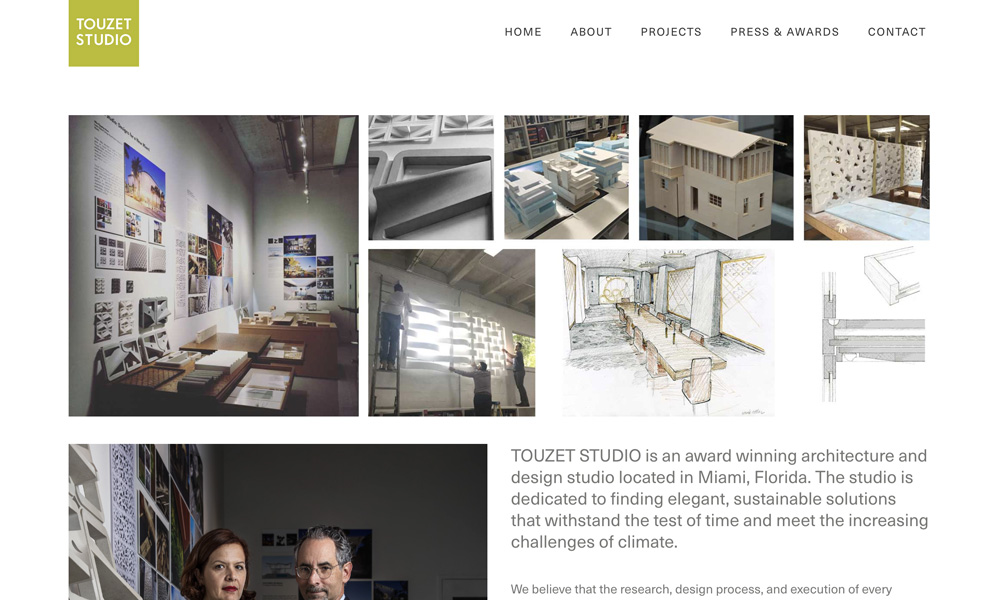Select the blue and white massing models photo

pos(566,177)
